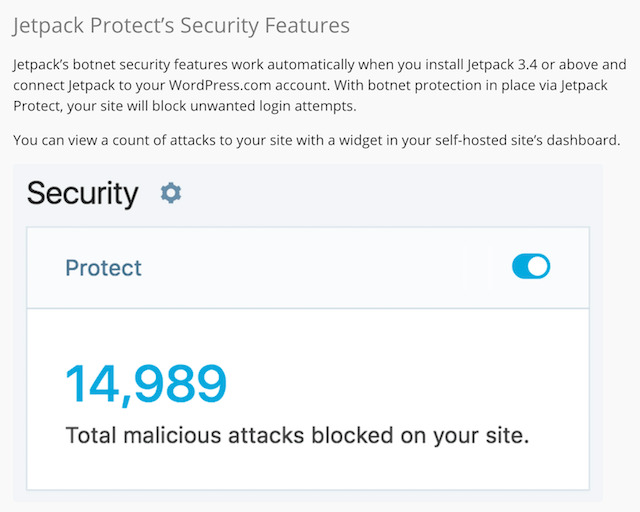Open the Protect feature link

(x=103, y=268)
